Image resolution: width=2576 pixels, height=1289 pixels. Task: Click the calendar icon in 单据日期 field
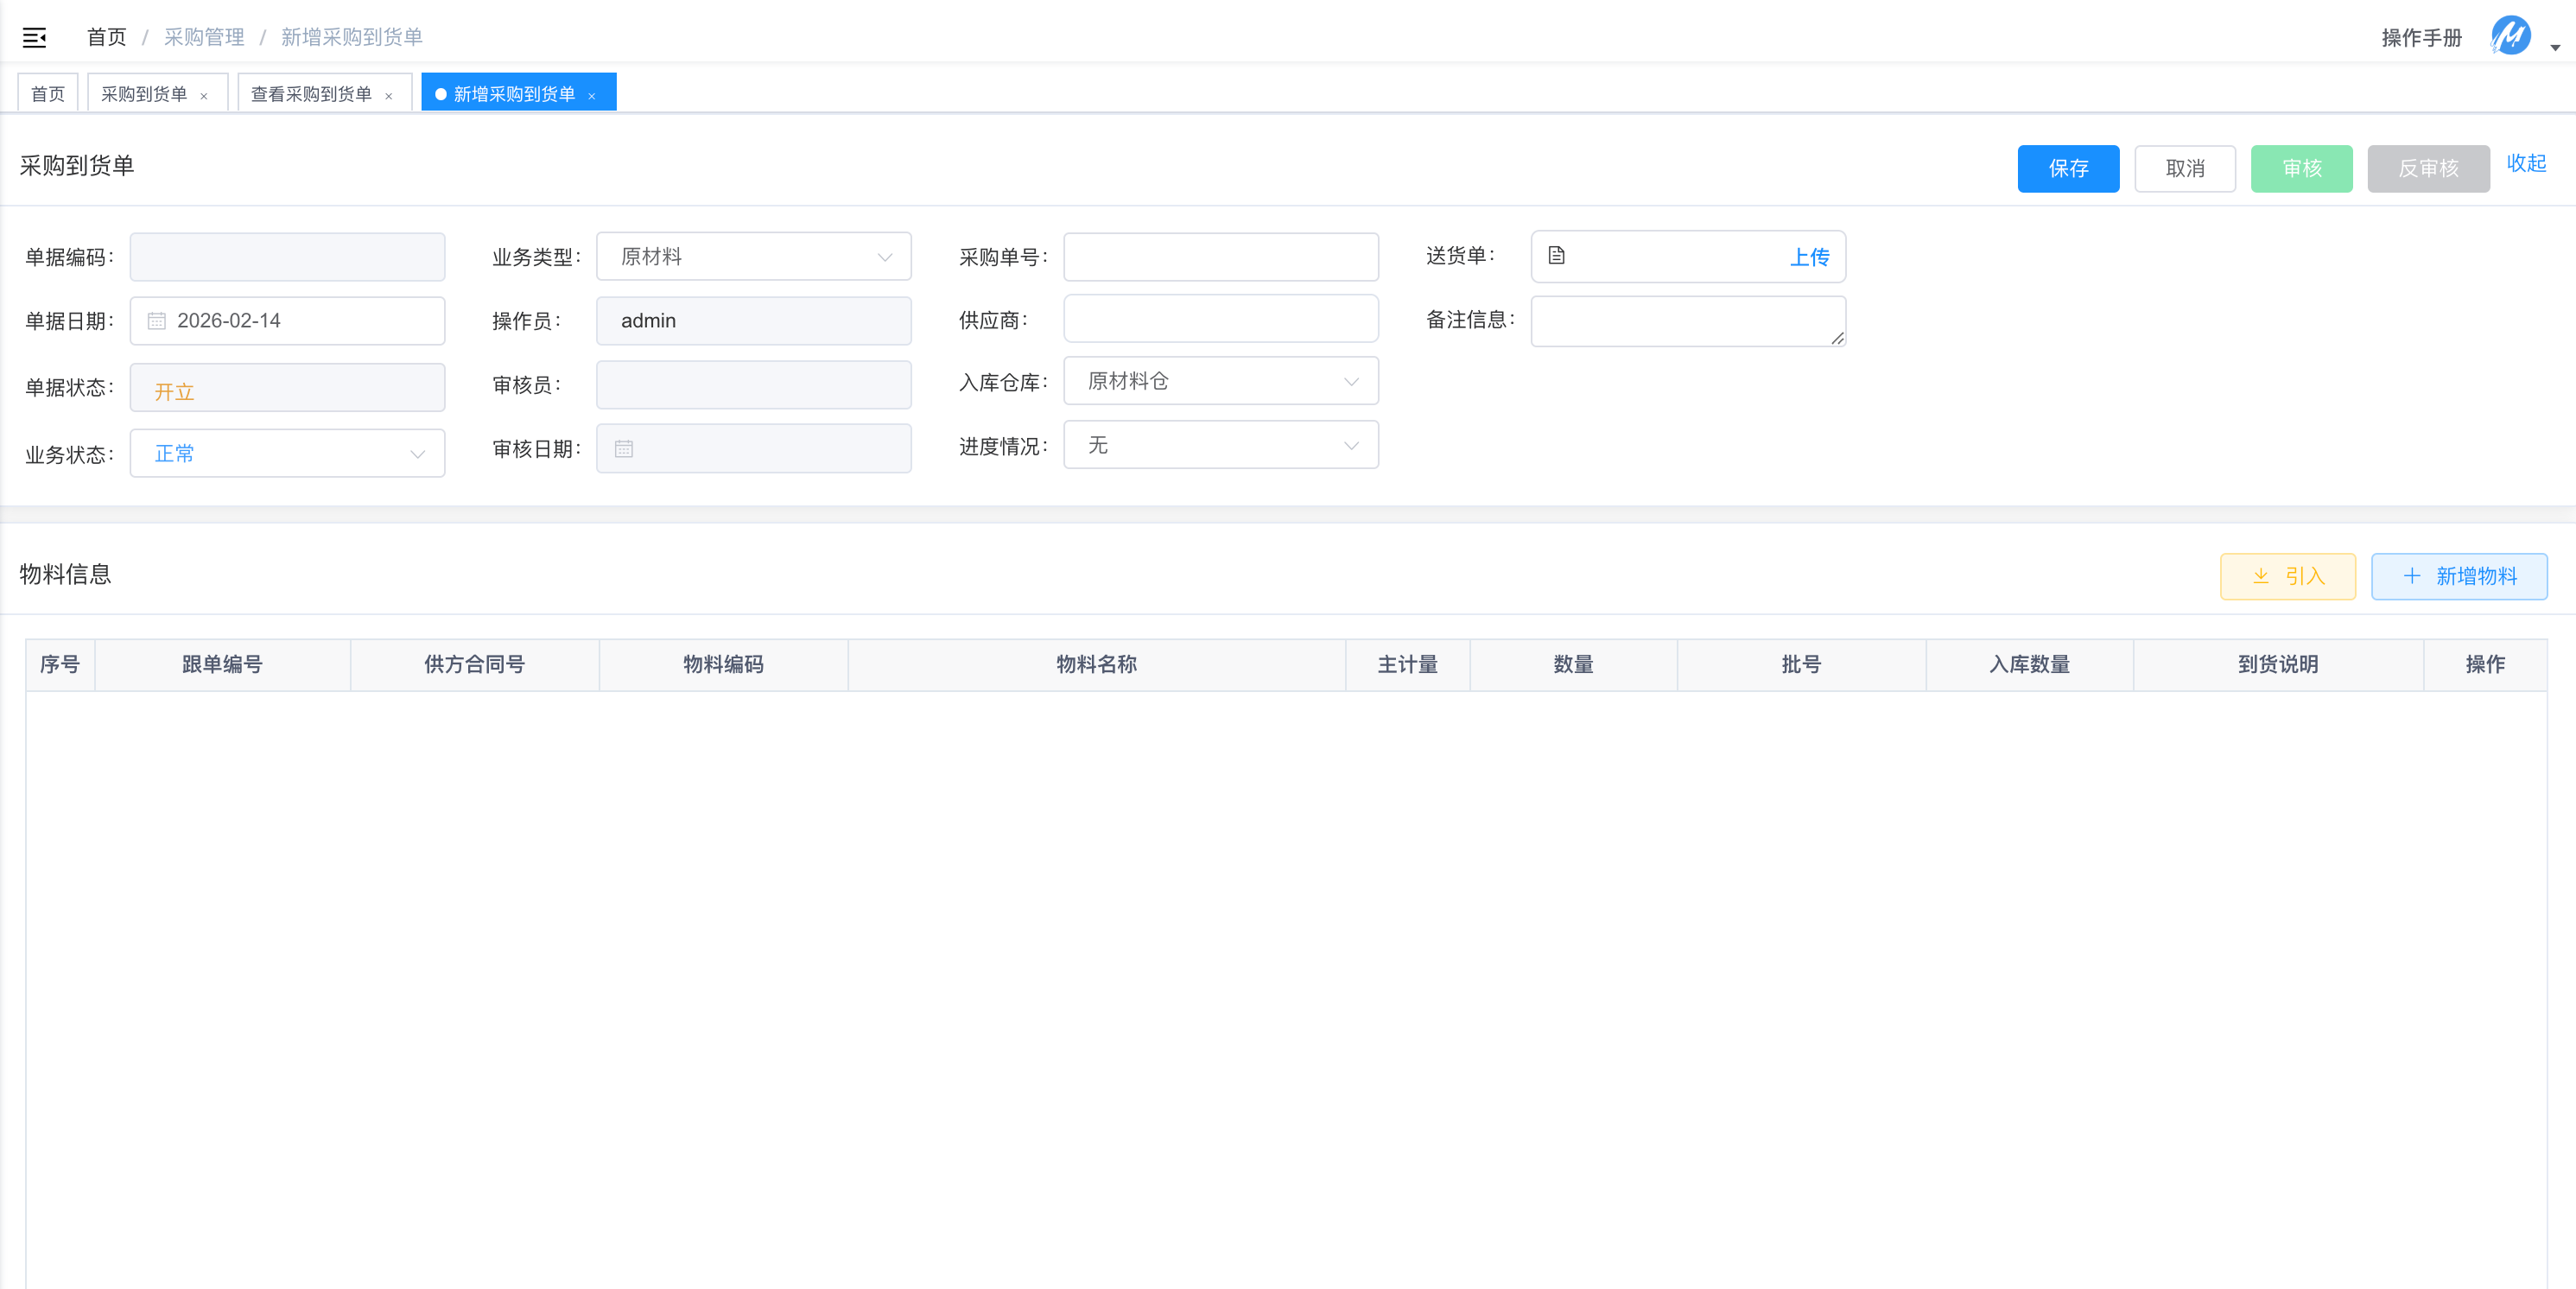pyautogui.click(x=157, y=321)
